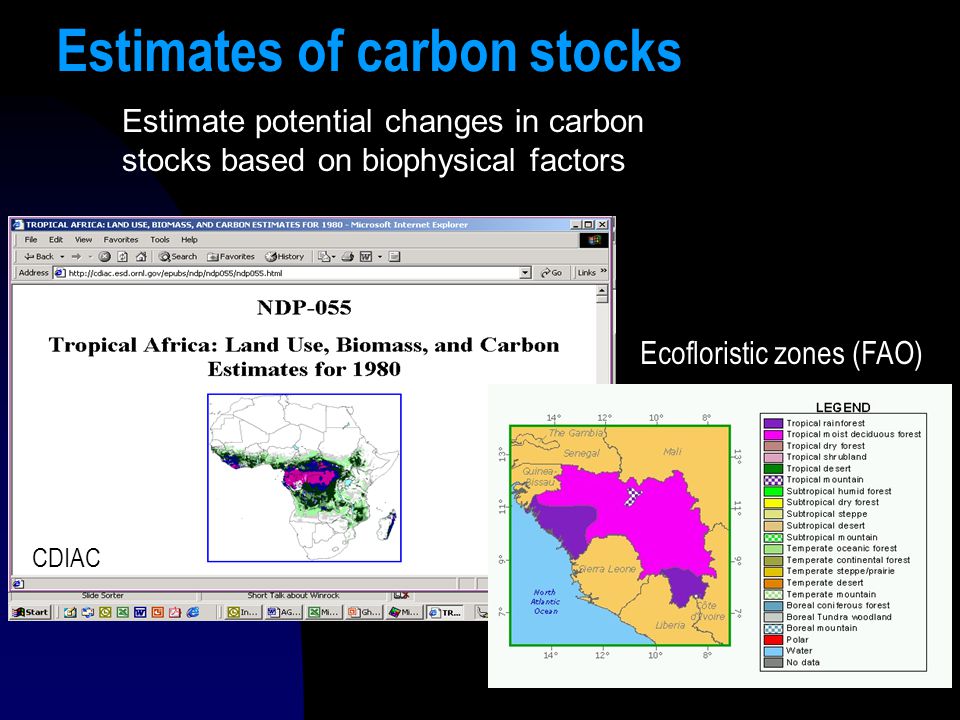
Task: Click the 'Subtropical humid forest' legend label
Action: pyautogui.click(x=839, y=491)
